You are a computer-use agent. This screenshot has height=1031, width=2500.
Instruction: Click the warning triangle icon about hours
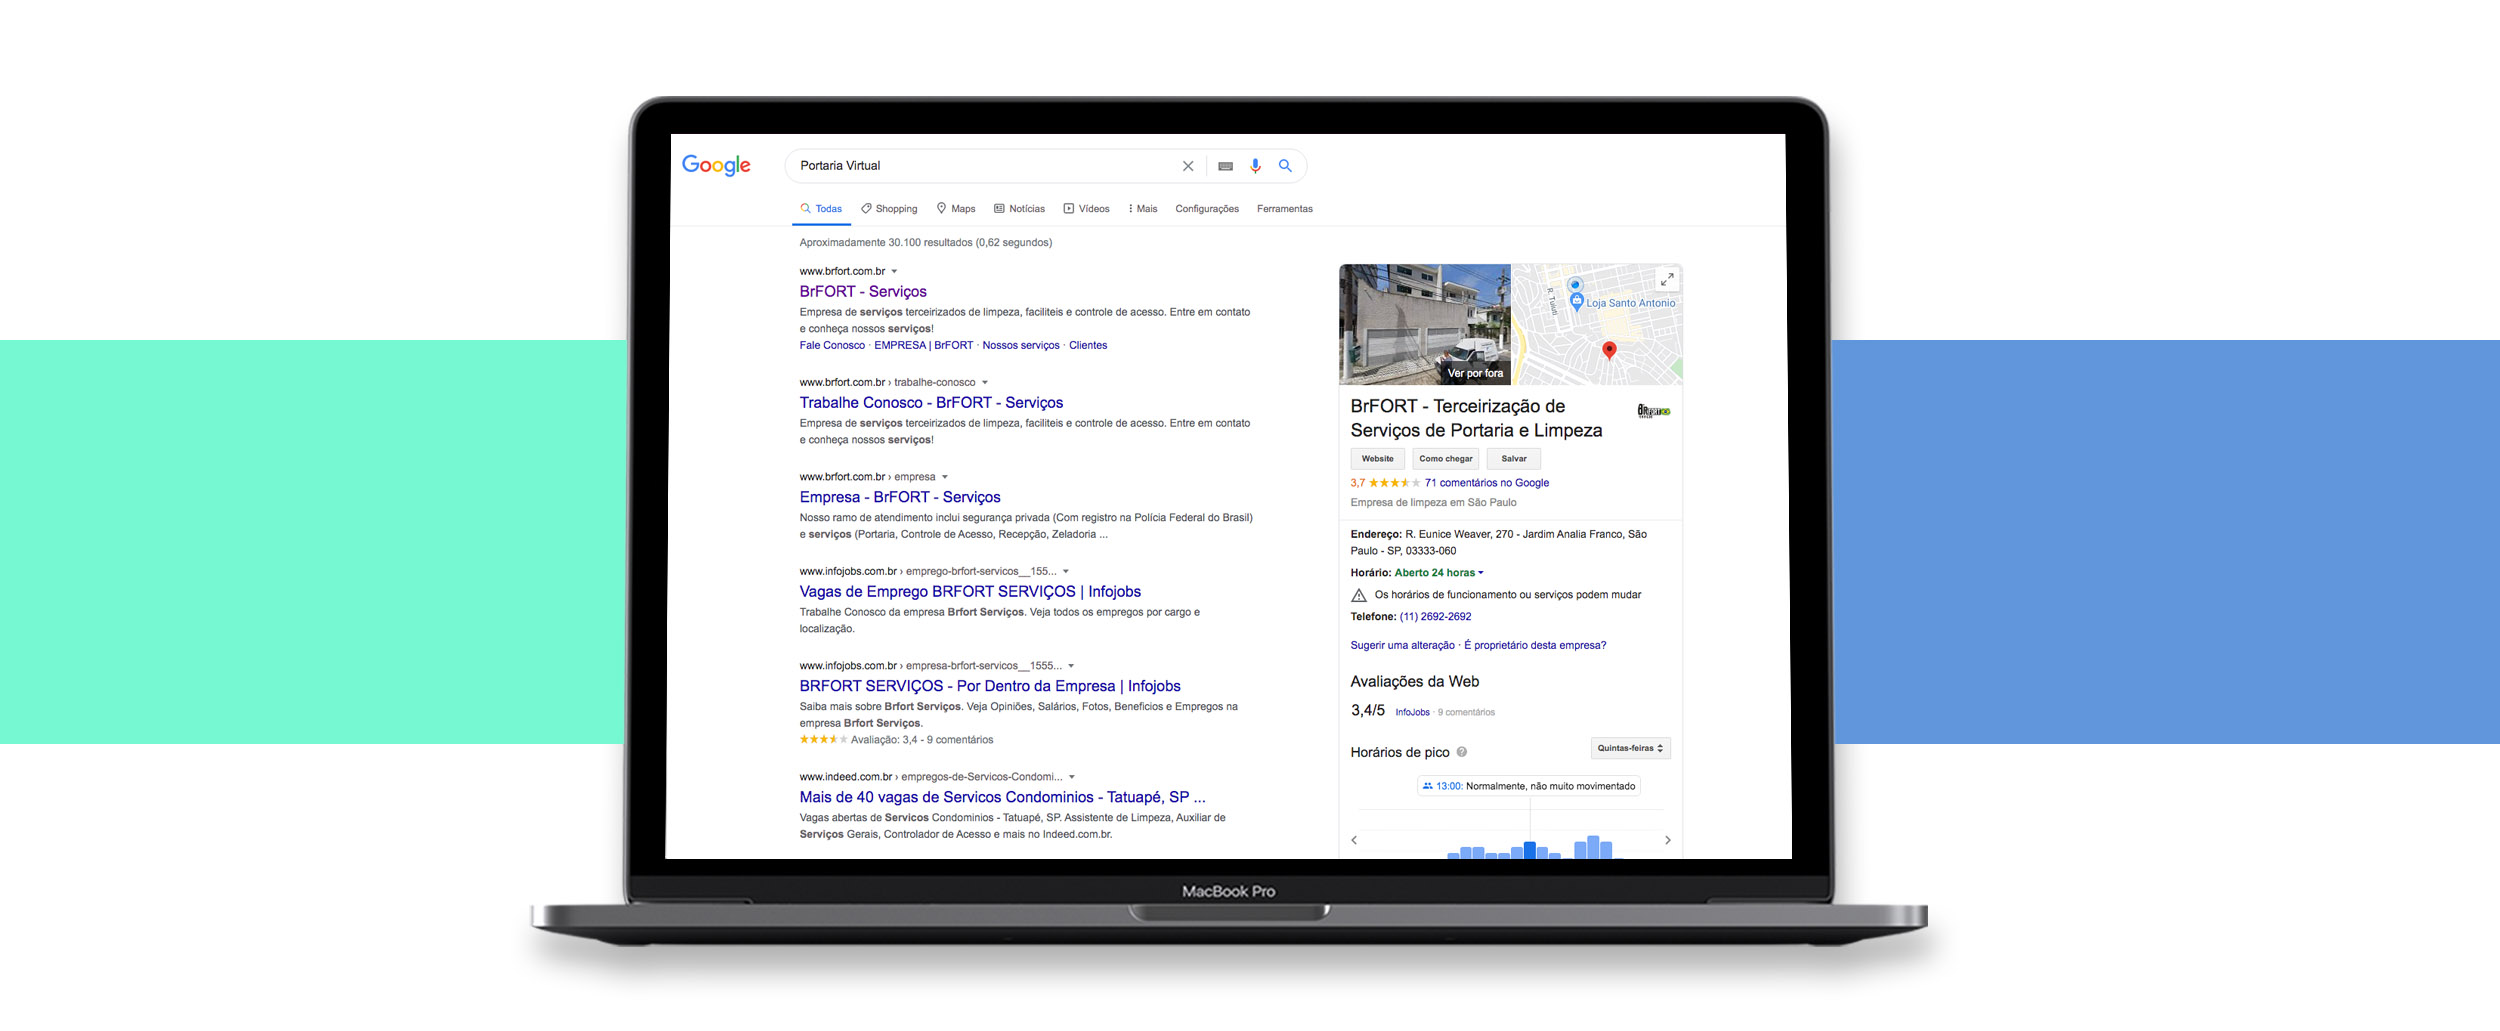(x=1359, y=595)
